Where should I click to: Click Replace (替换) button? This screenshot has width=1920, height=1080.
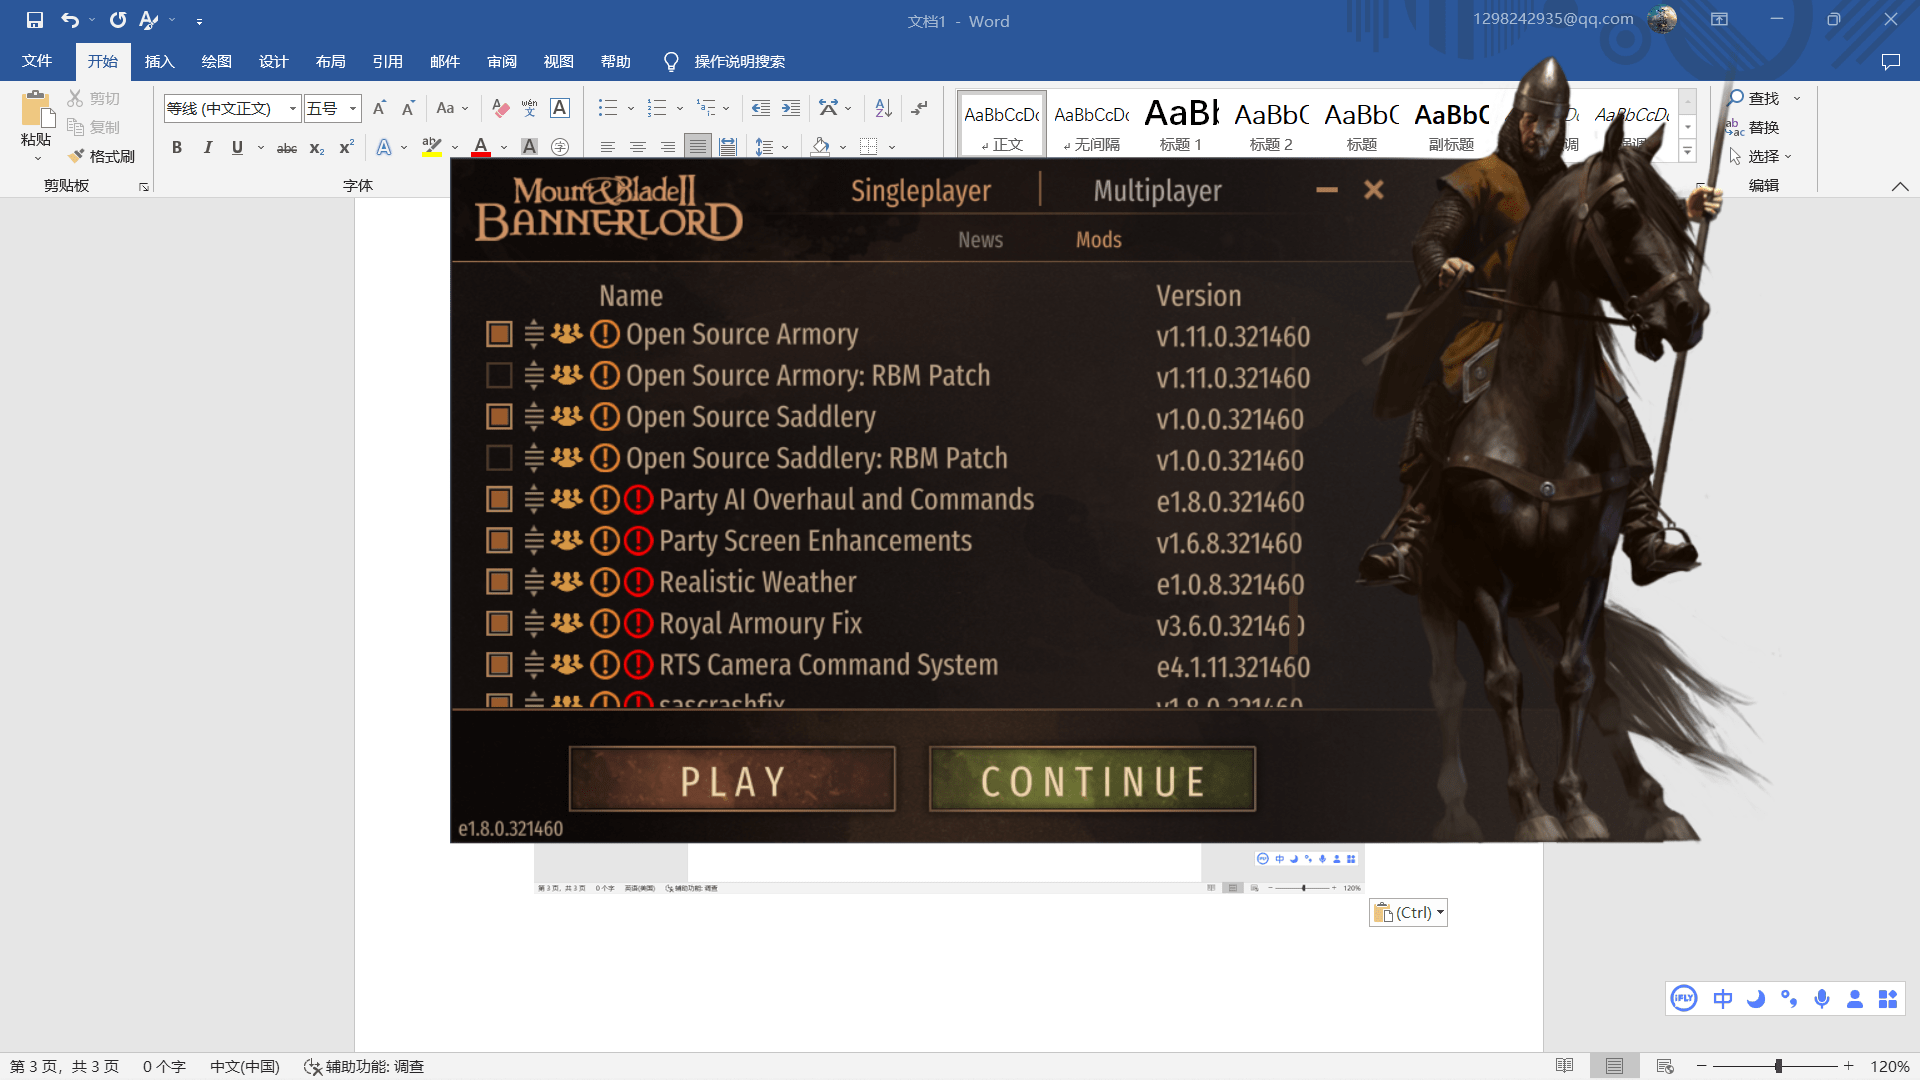1753,127
